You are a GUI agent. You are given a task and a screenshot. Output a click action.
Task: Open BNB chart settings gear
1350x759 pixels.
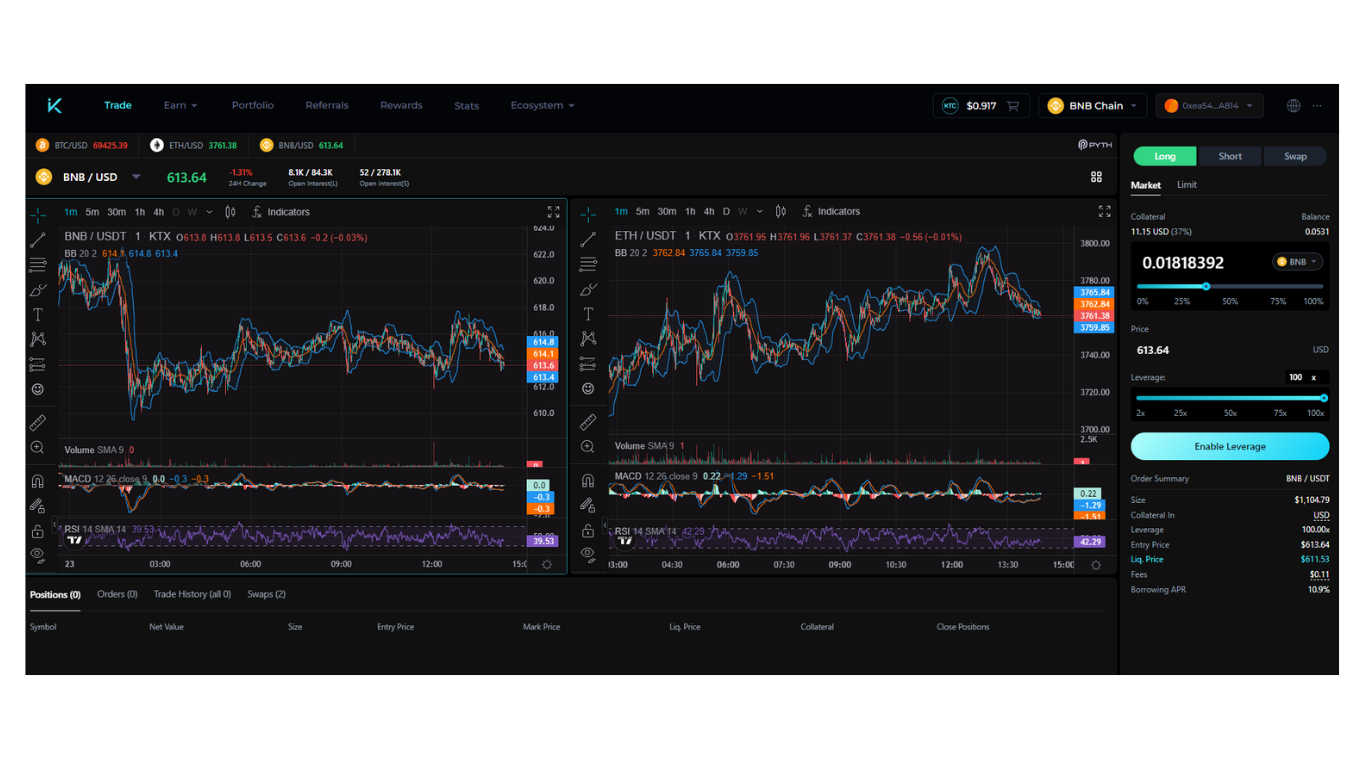point(547,565)
